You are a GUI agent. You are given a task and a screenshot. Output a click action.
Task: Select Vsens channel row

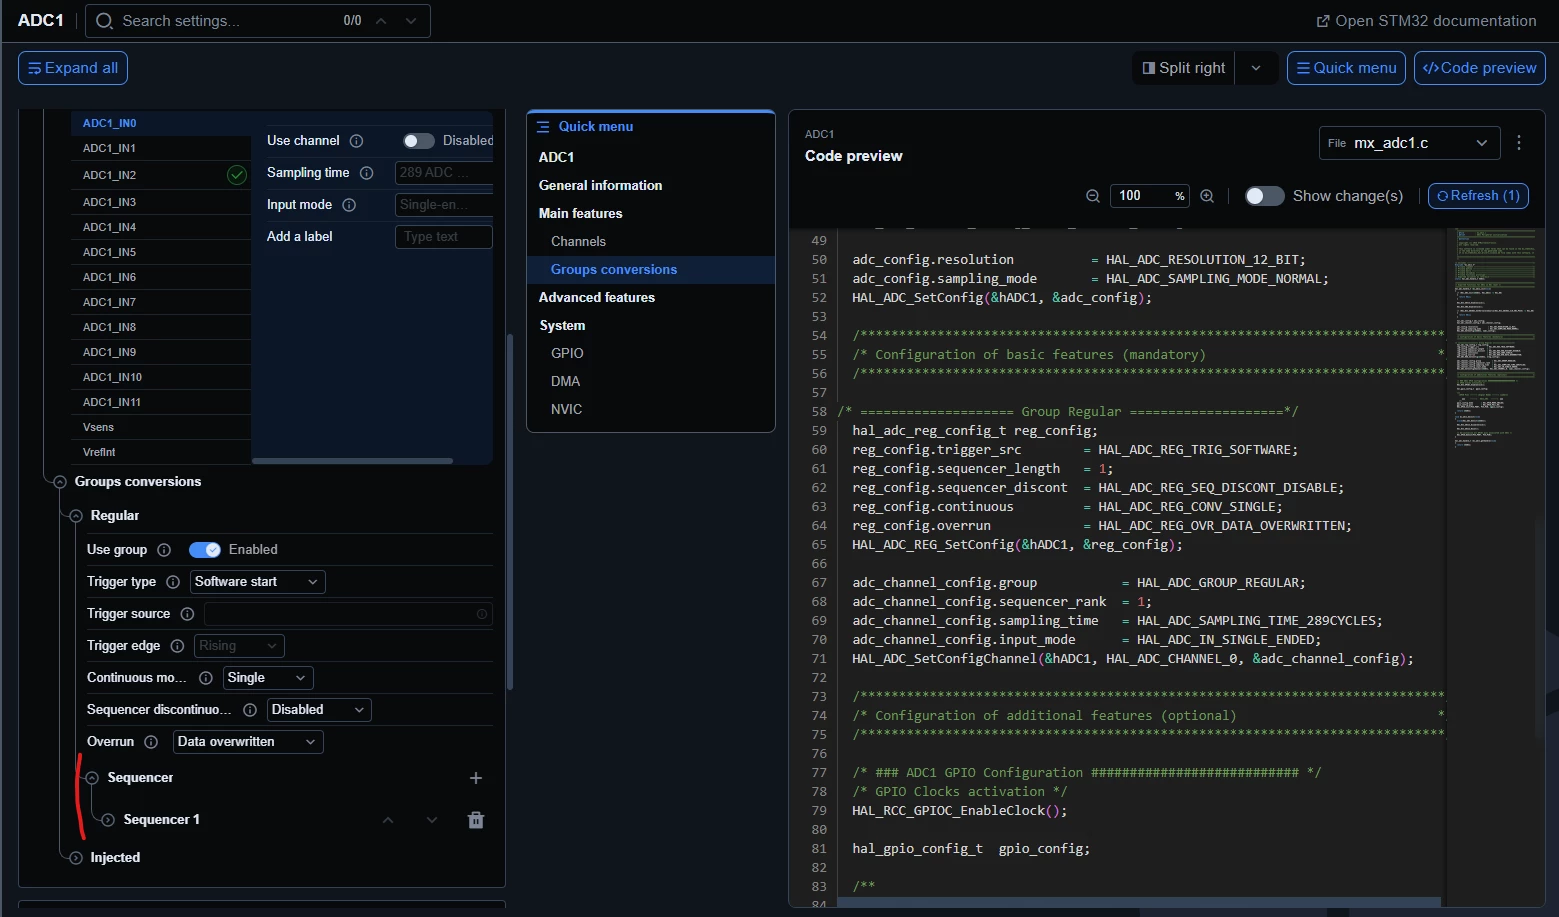(161, 428)
